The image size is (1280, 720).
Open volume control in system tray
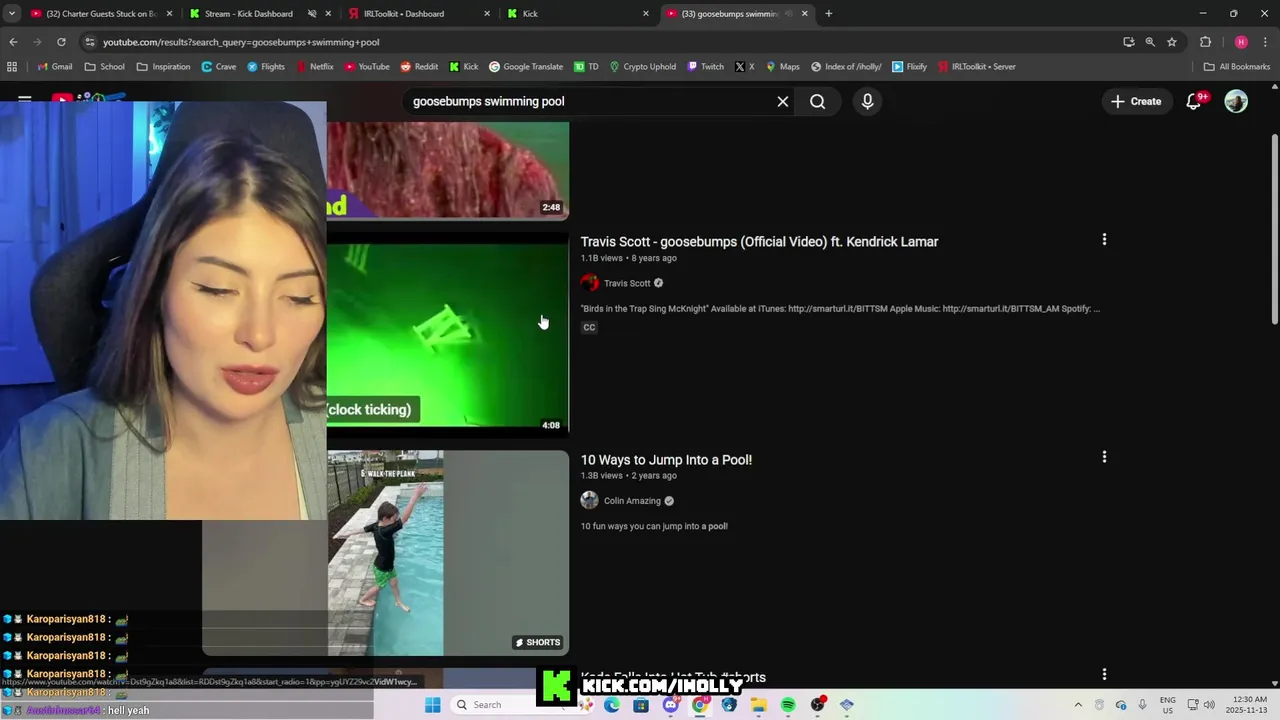coord(1209,705)
